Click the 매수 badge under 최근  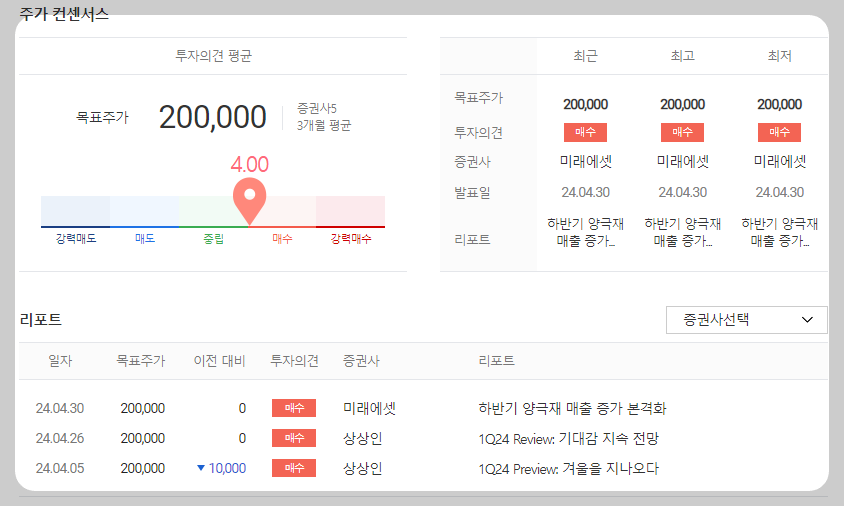coord(586,132)
